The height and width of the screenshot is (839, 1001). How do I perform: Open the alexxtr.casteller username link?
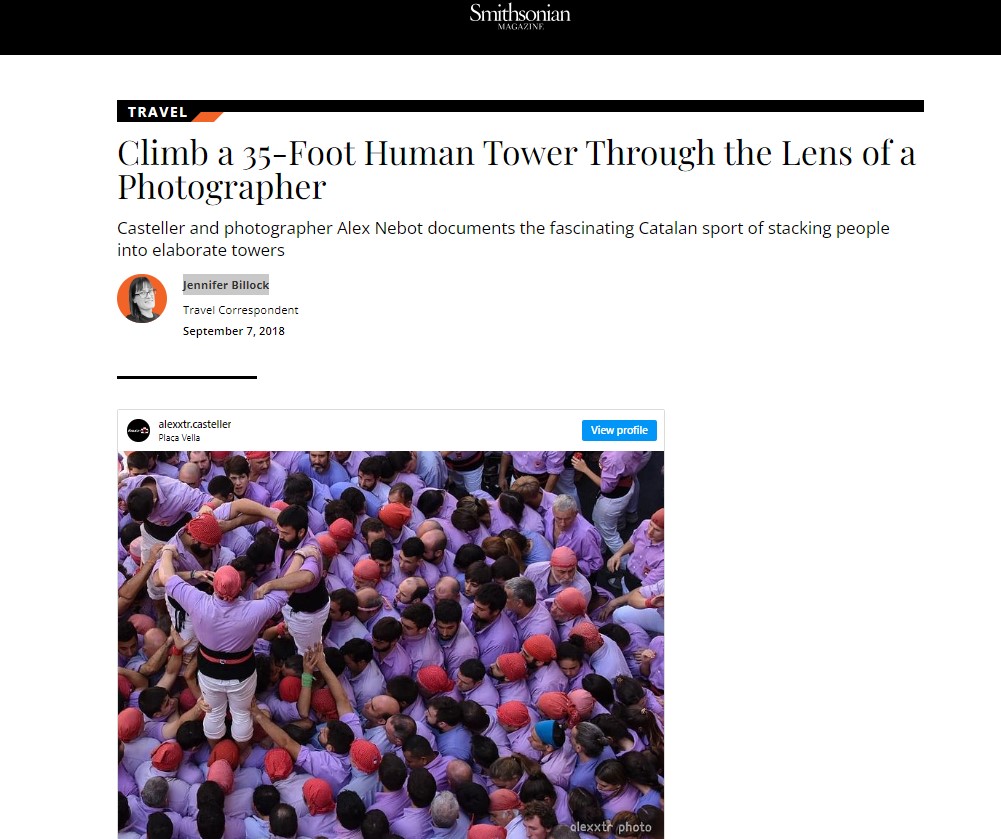pyautogui.click(x=195, y=424)
